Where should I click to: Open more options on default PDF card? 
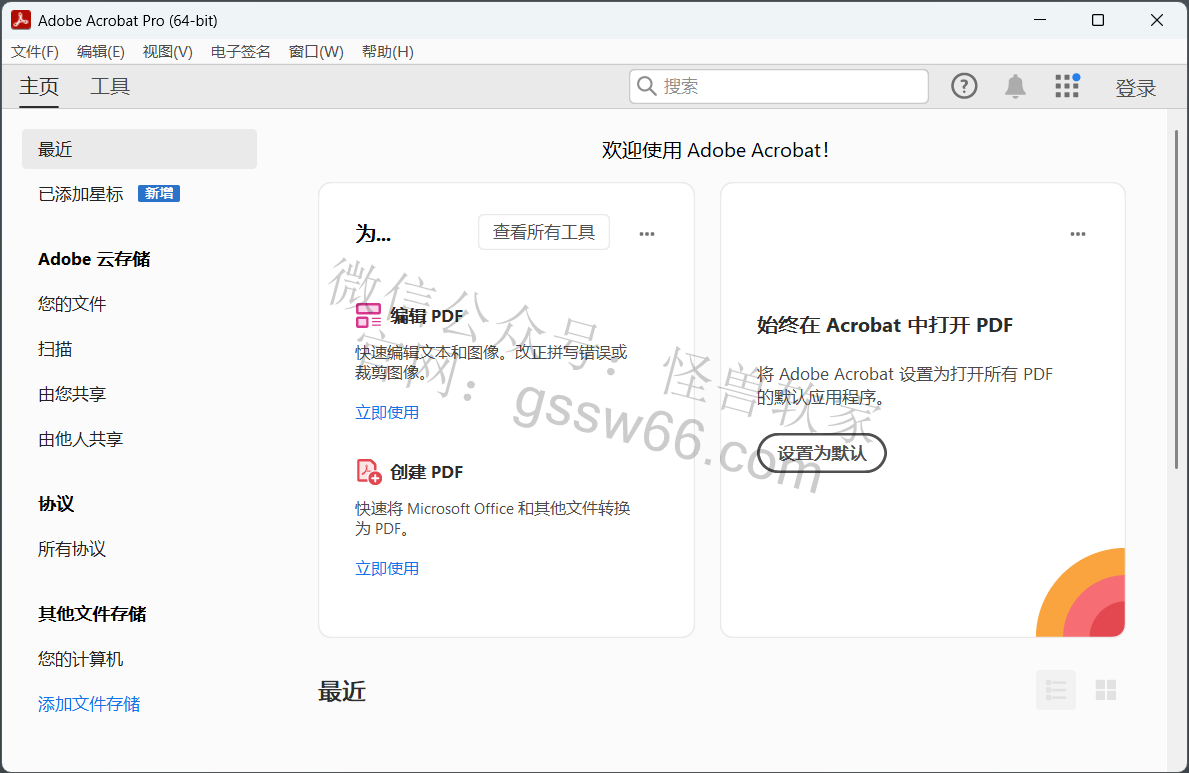1078,234
